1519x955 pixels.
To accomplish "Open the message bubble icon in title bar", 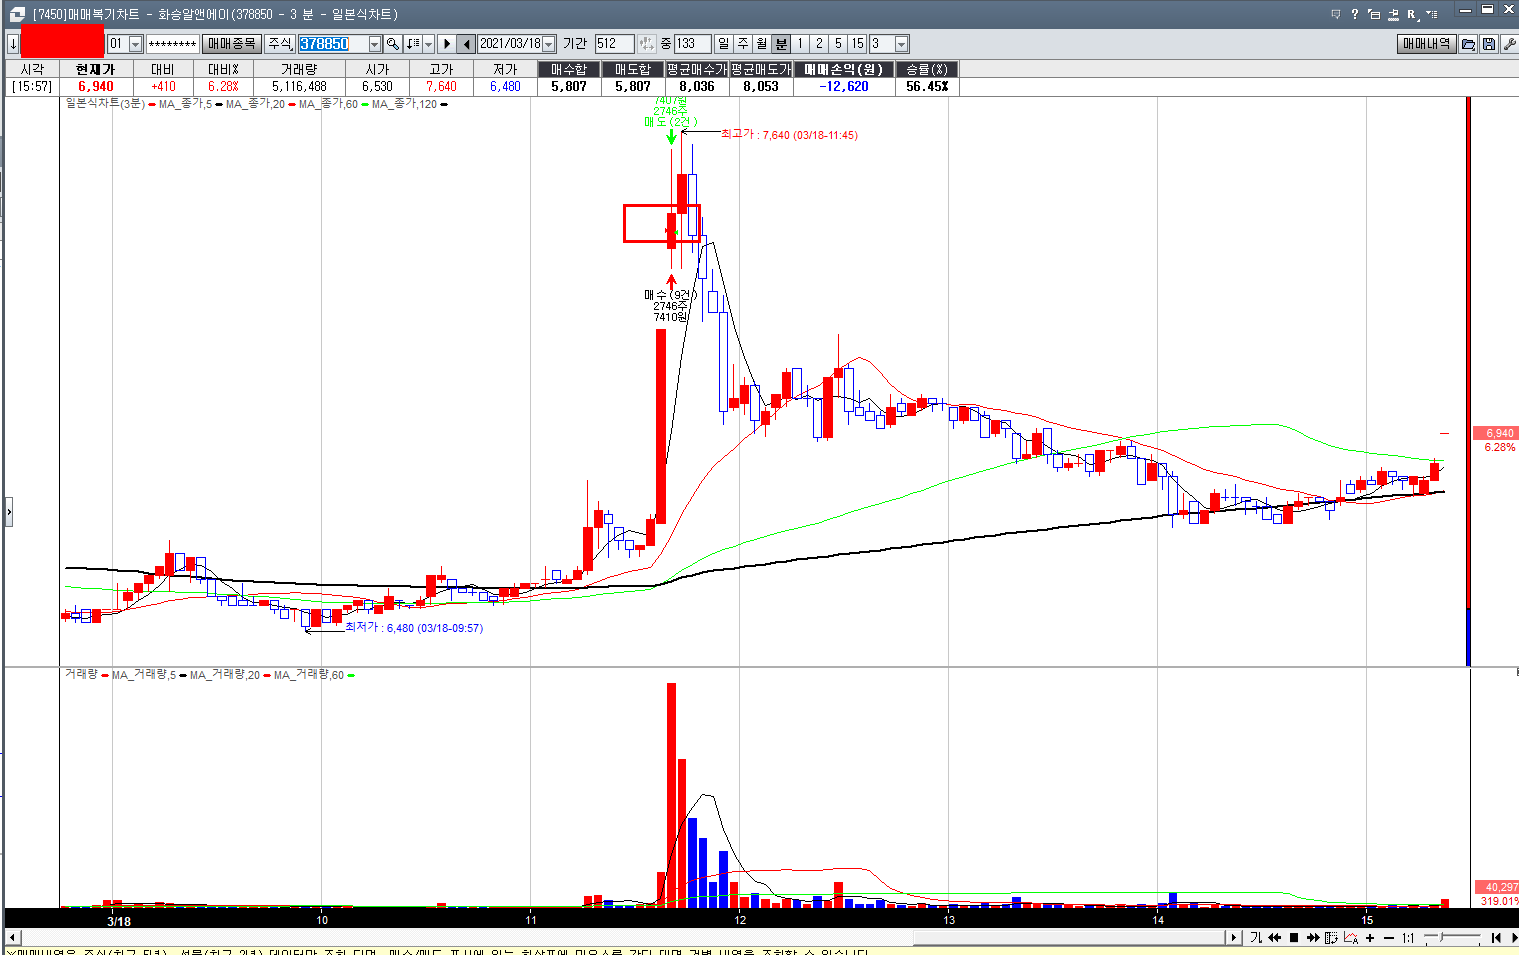I will [1336, 14].
